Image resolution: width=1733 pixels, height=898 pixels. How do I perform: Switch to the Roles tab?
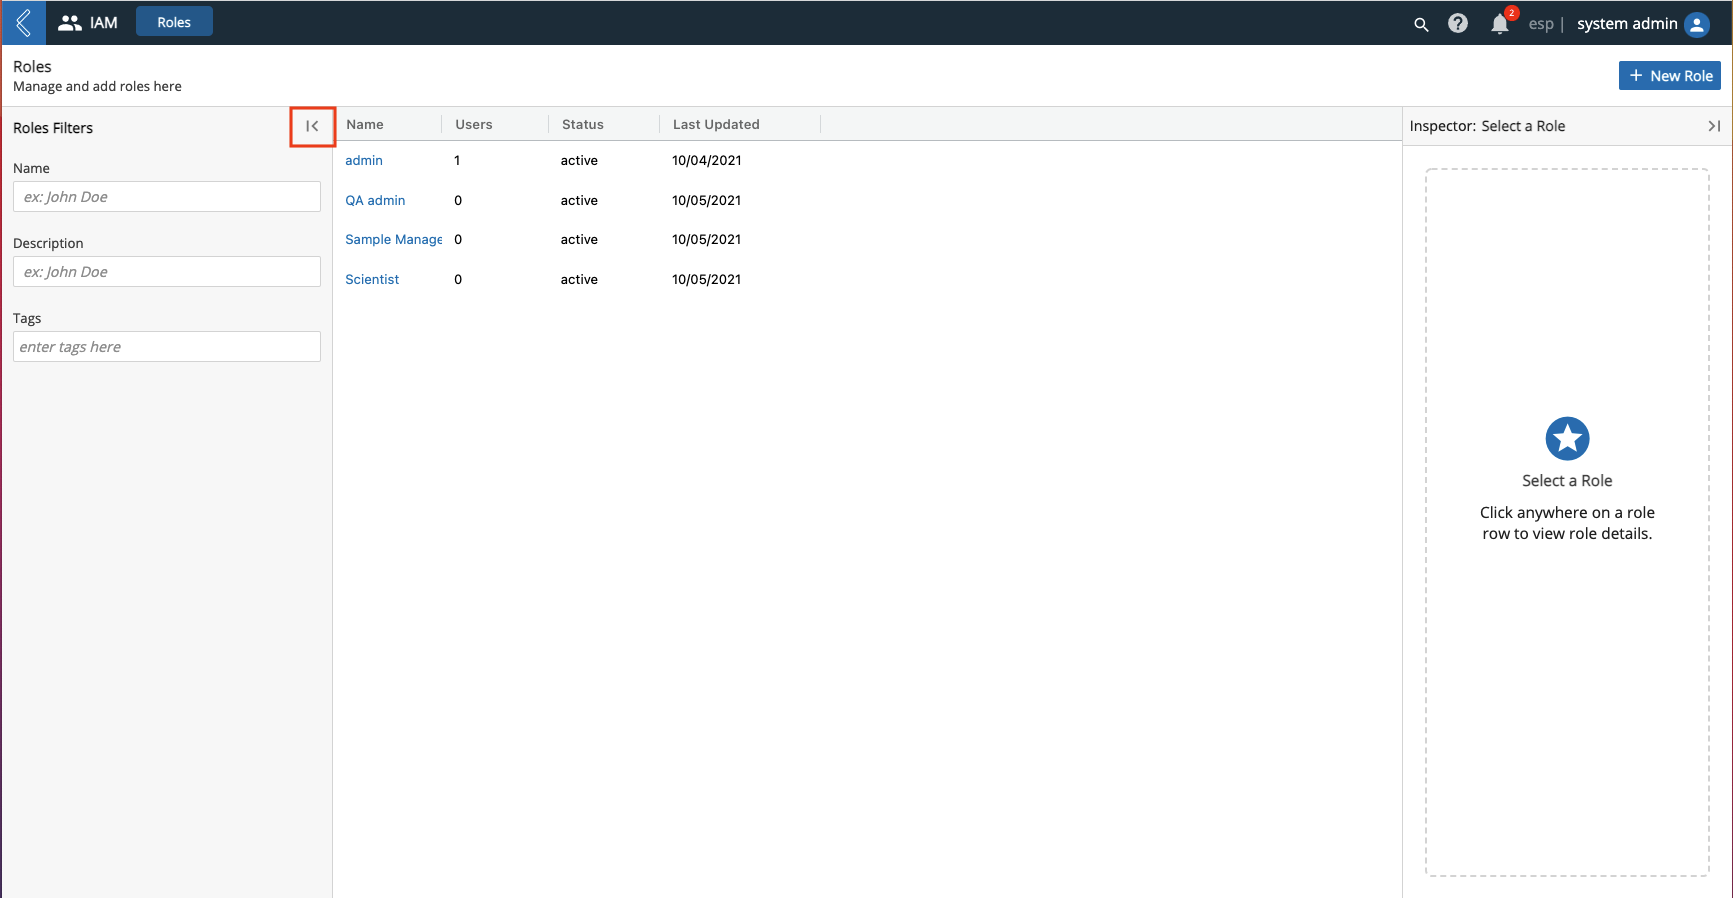pyautogui.click(x=174, y=22)
